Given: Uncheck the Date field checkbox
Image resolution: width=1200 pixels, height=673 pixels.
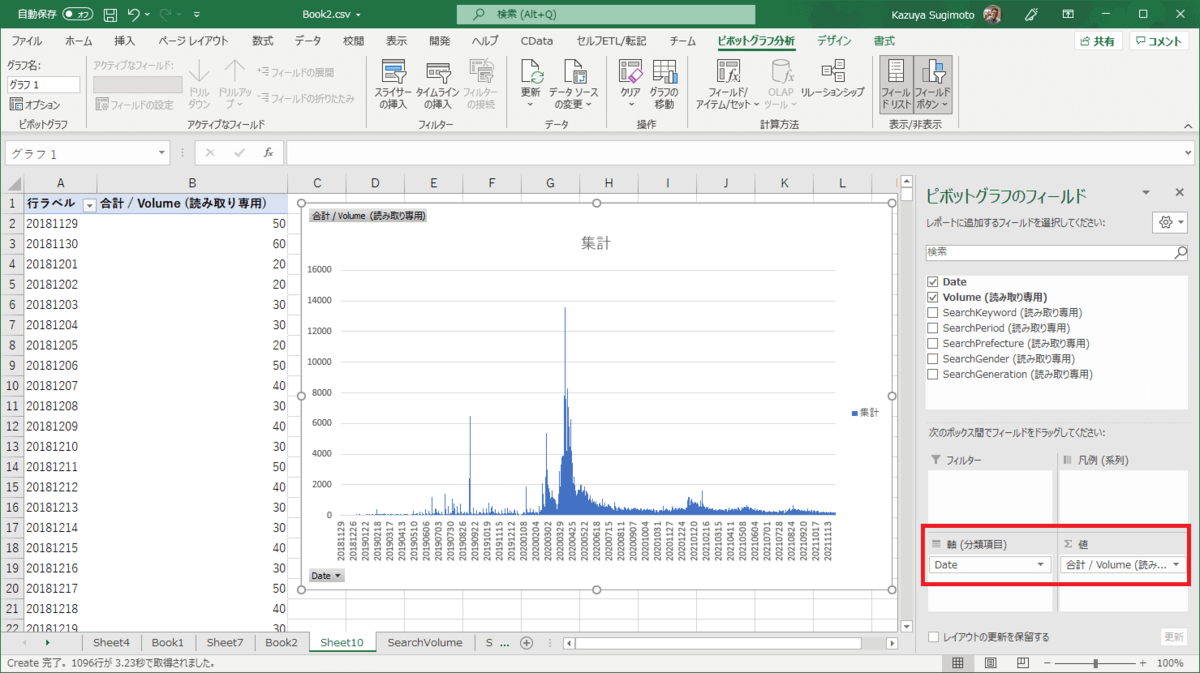Looking at the screenshot, I should click(933, 282).
